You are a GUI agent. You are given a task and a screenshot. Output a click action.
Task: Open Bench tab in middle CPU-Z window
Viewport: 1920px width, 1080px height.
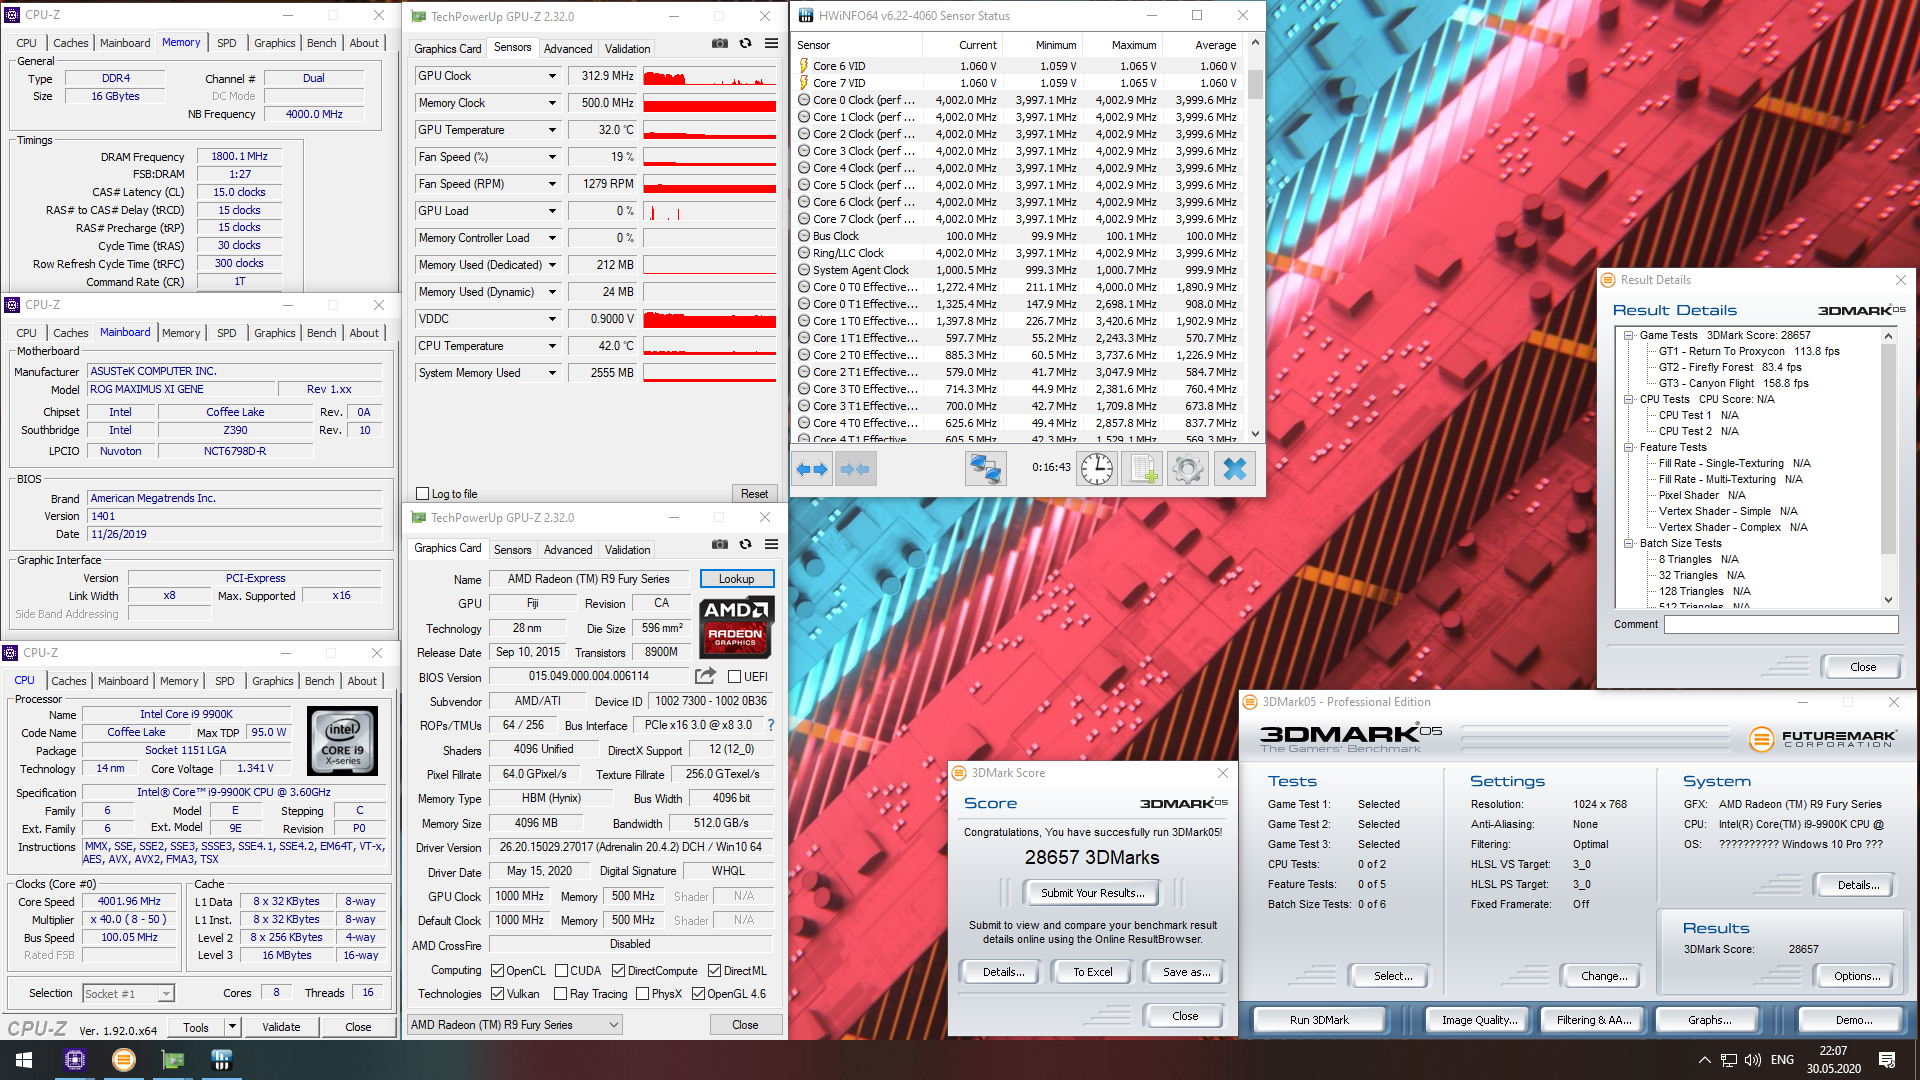[x=321, y=333]
